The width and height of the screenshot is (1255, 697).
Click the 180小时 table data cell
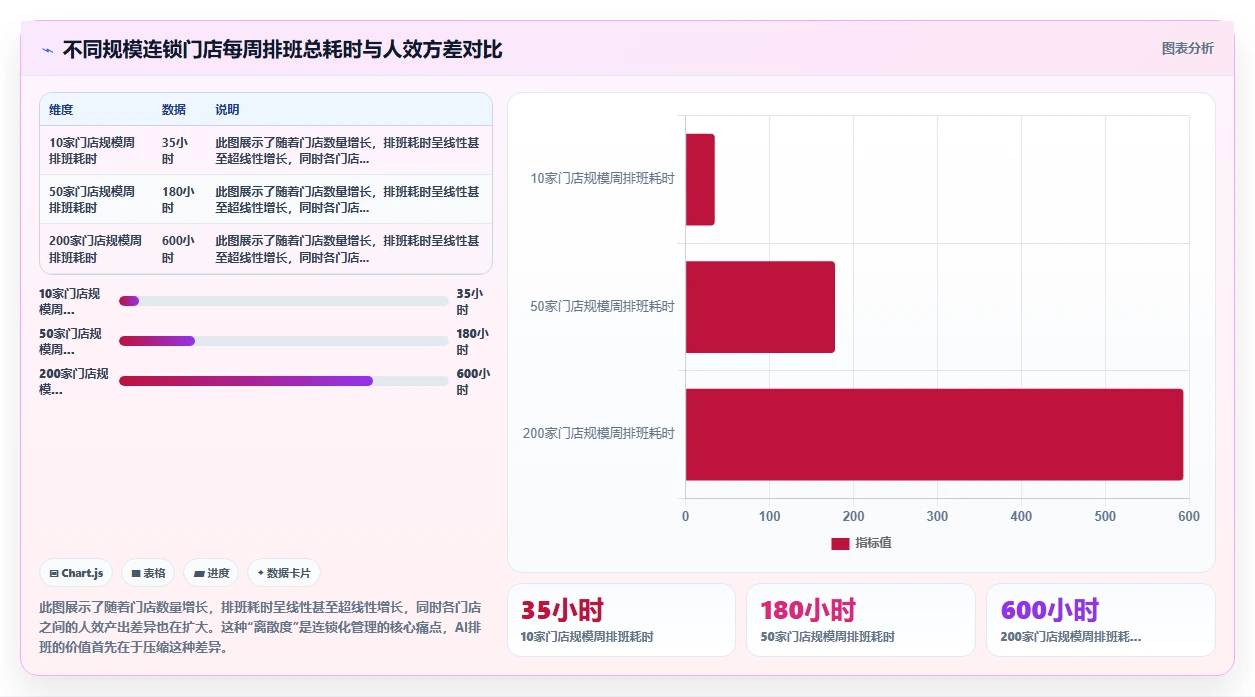coord(178,200)
